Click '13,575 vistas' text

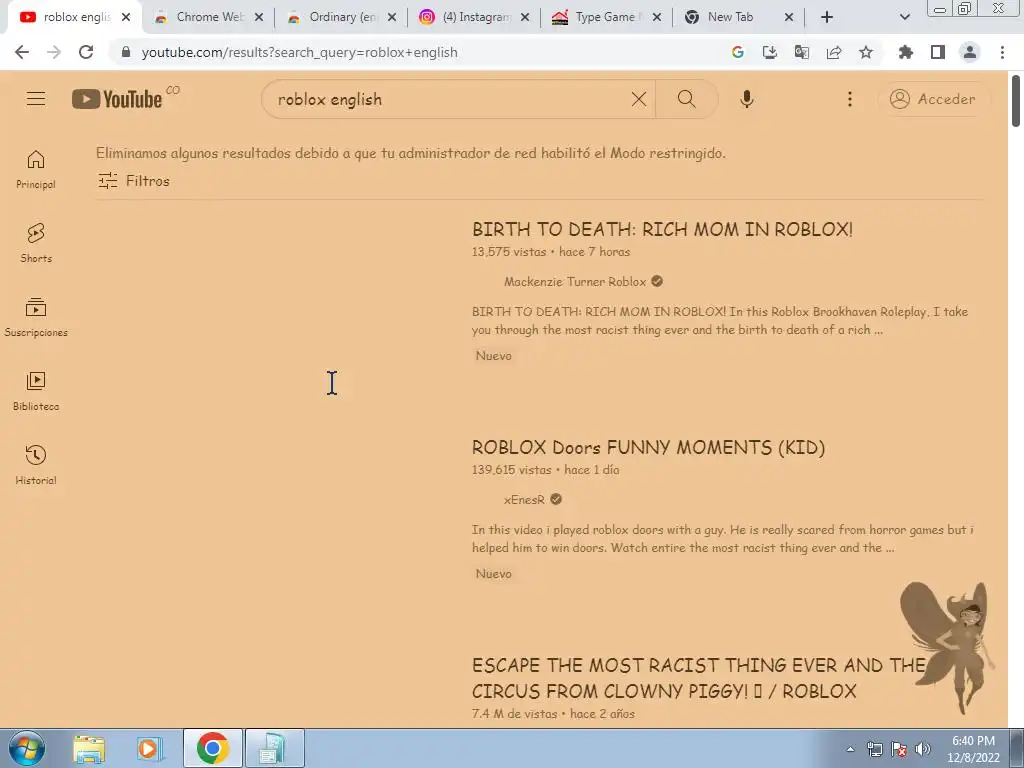[509, 251]
